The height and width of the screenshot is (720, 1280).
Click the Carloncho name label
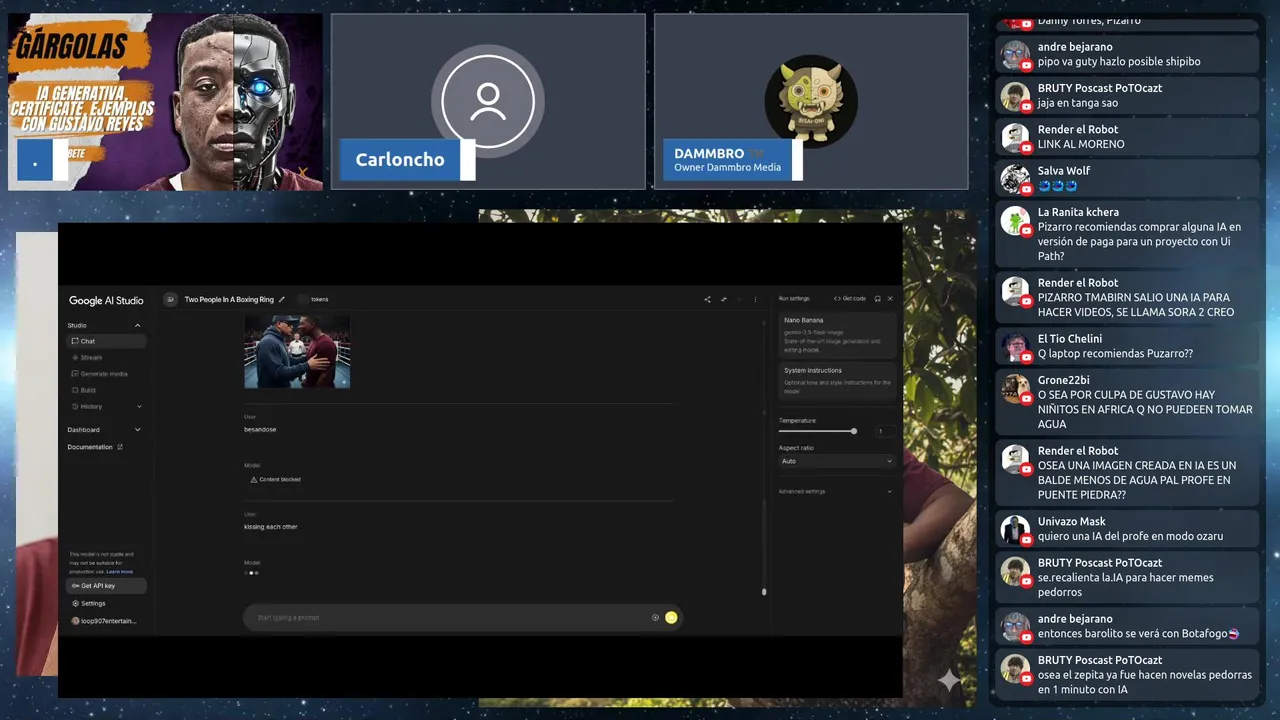point(400,160)
